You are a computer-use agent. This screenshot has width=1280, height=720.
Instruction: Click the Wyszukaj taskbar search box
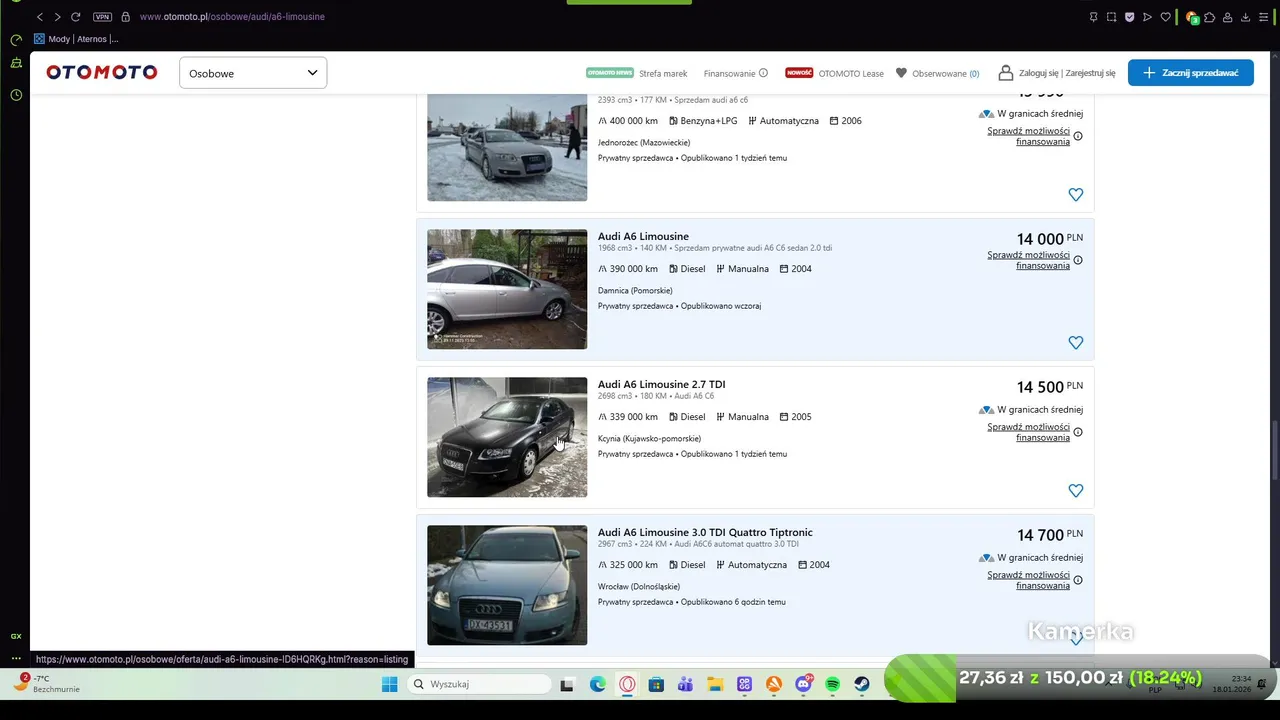tap(480, 684)
